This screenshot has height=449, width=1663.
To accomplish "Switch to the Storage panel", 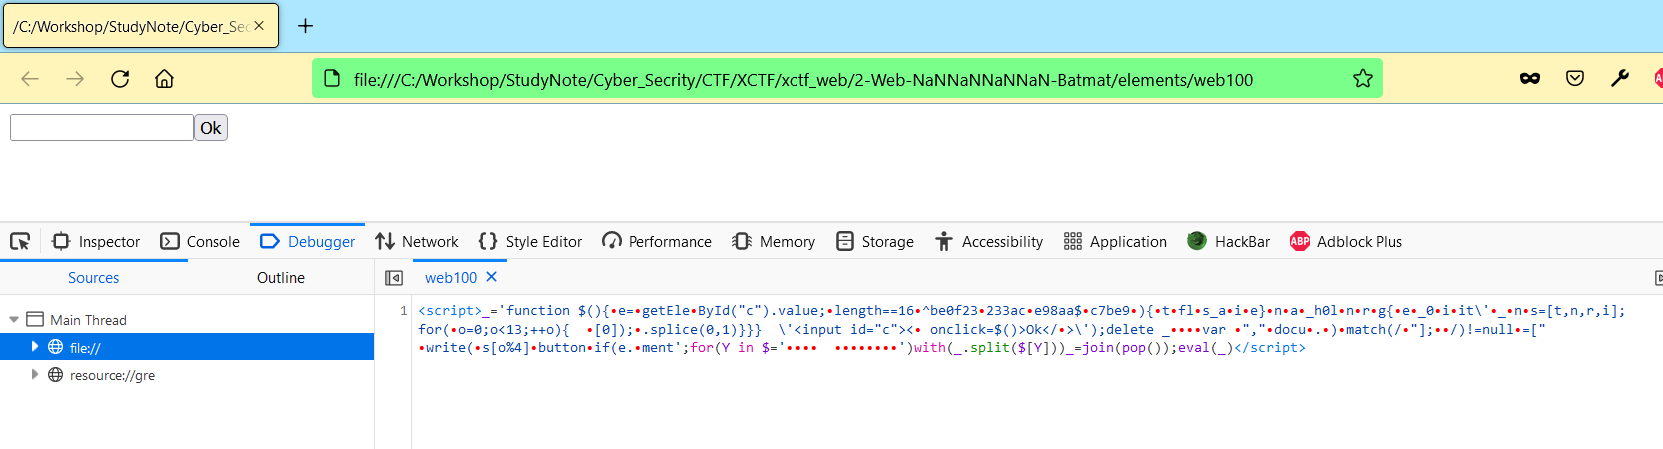I will (875, 241).
